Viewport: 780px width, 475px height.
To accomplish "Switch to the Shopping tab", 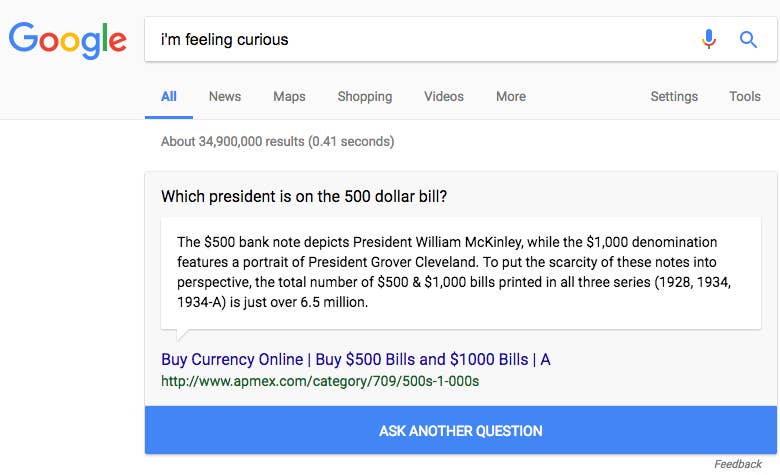I will [365, 97].
